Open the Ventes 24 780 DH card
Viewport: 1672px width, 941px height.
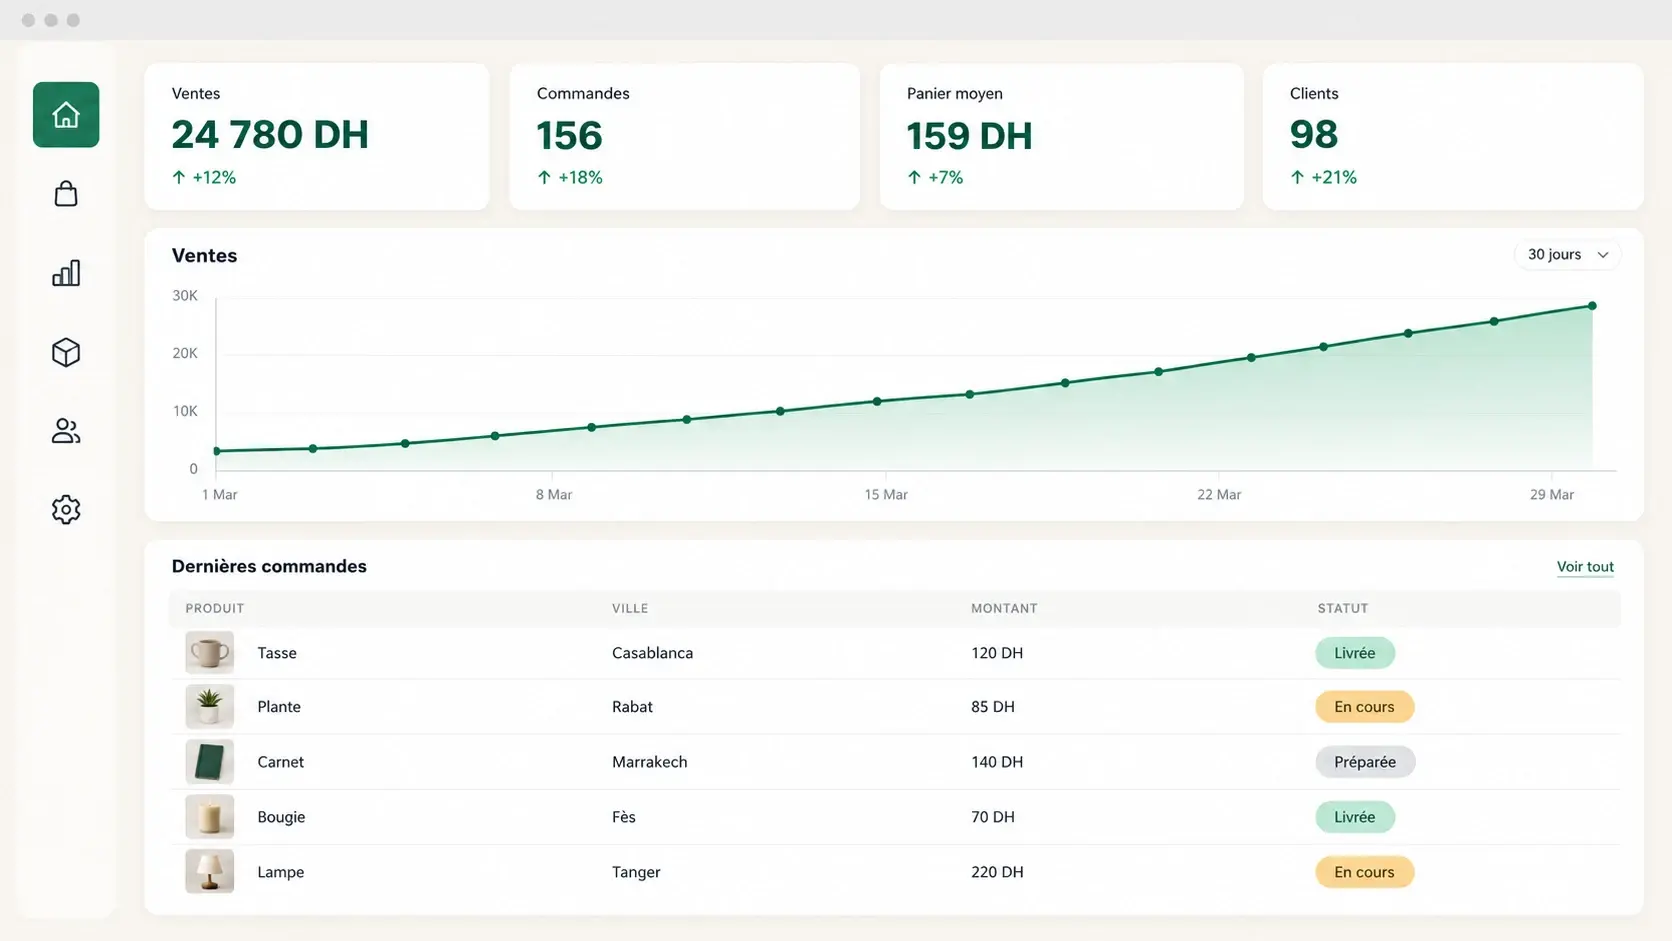[x=317, y=137]
